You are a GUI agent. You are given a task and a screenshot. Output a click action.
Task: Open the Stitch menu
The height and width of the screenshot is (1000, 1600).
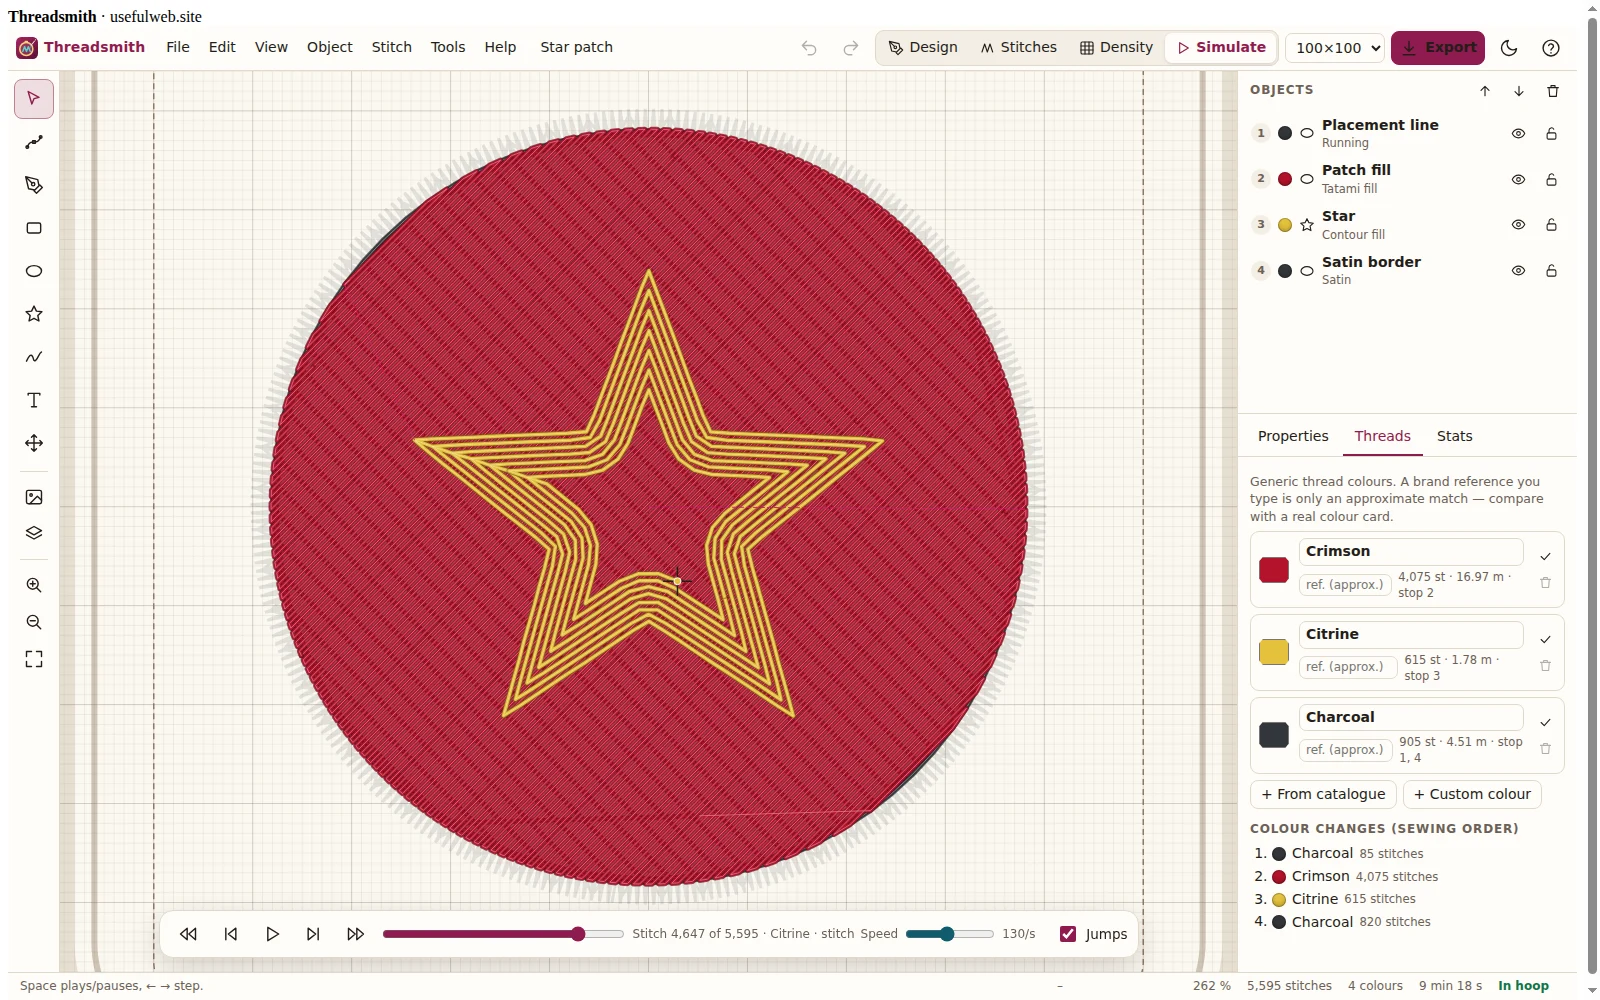[392, 47]
